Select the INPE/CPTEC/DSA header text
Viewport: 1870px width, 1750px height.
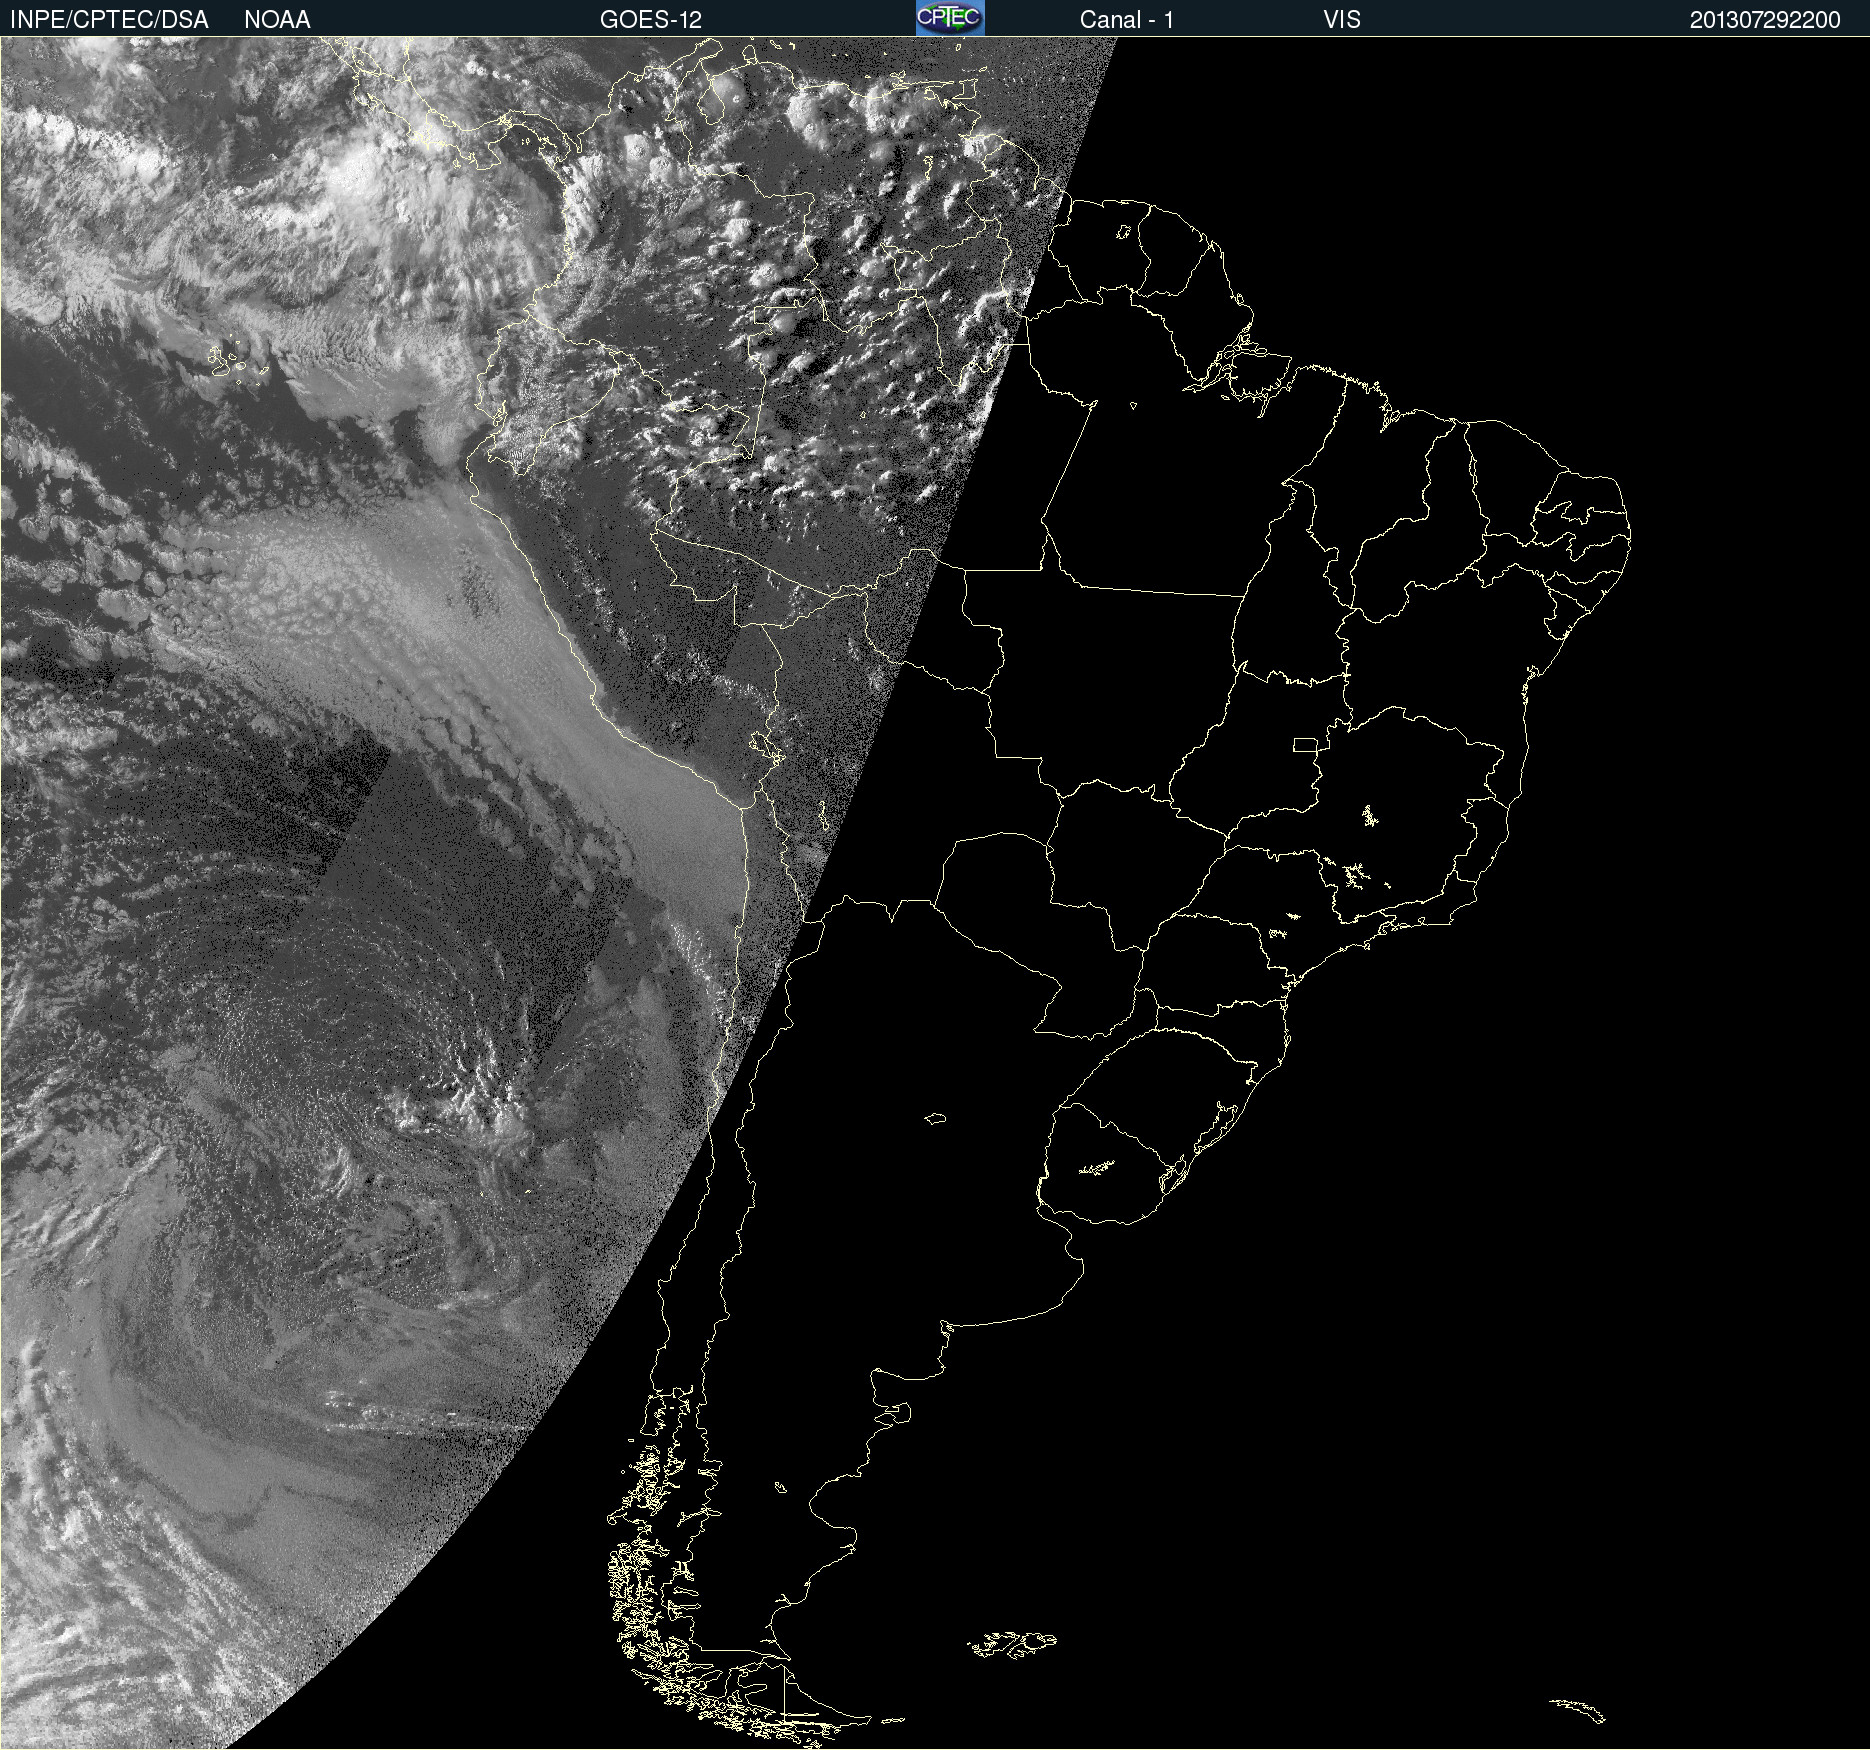point(109,20)
